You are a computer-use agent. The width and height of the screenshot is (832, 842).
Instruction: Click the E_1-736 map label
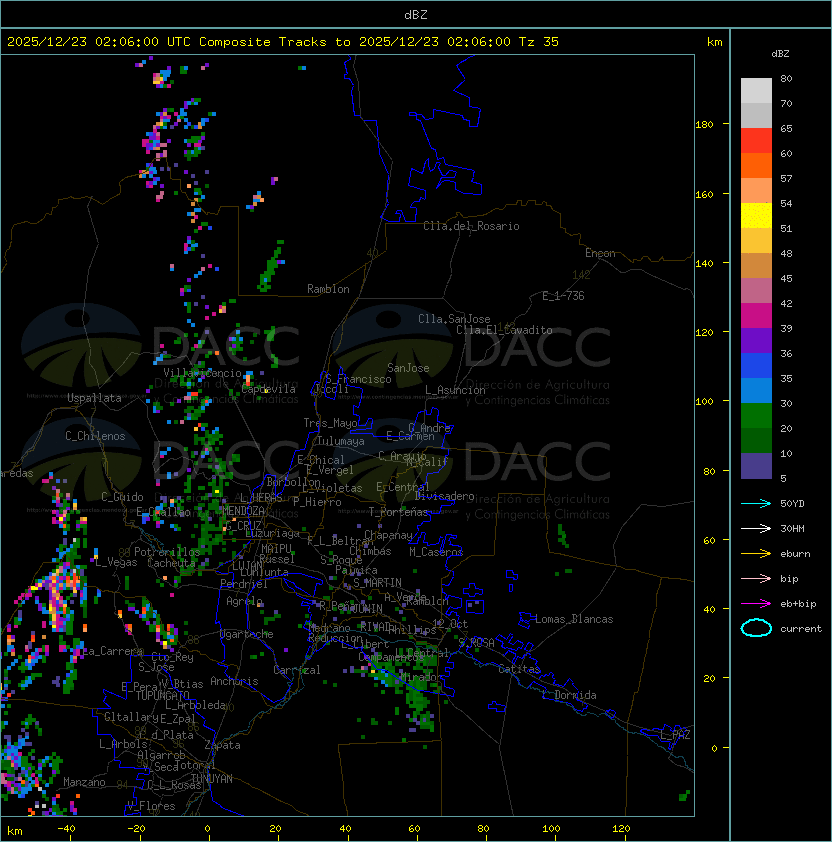click(x=563, y=296)
